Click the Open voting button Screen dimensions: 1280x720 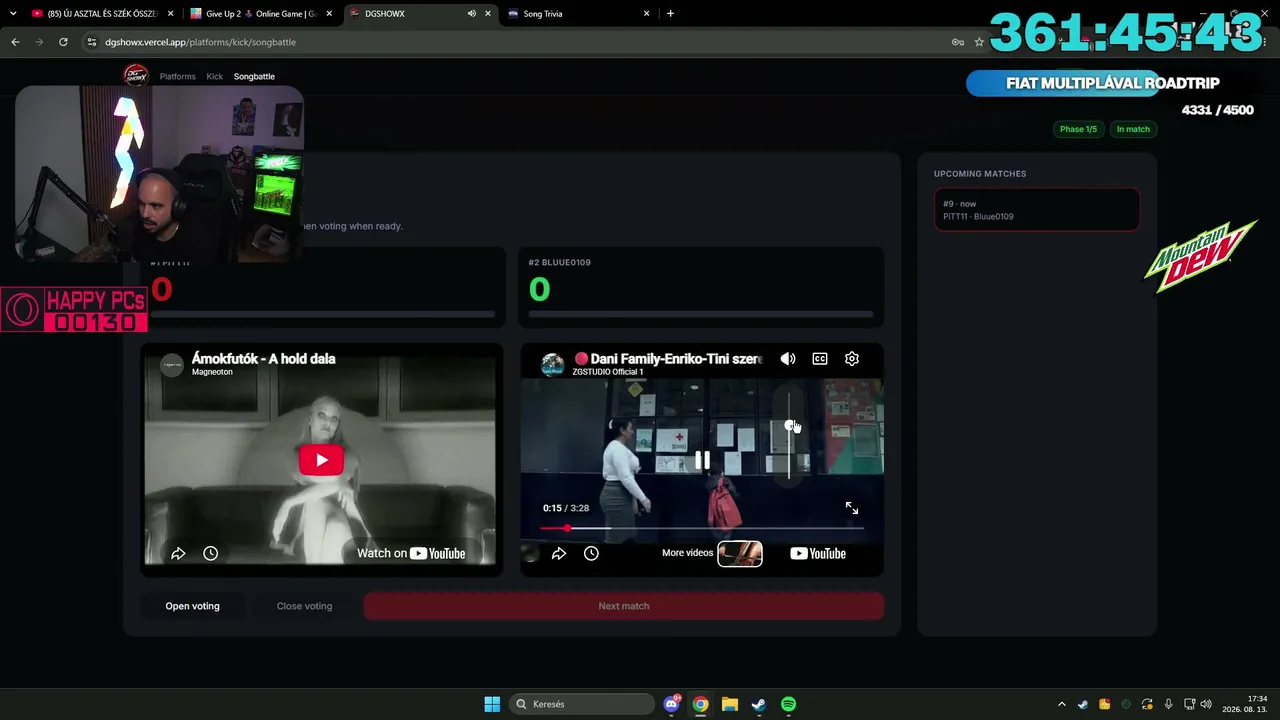pos(192,606)
